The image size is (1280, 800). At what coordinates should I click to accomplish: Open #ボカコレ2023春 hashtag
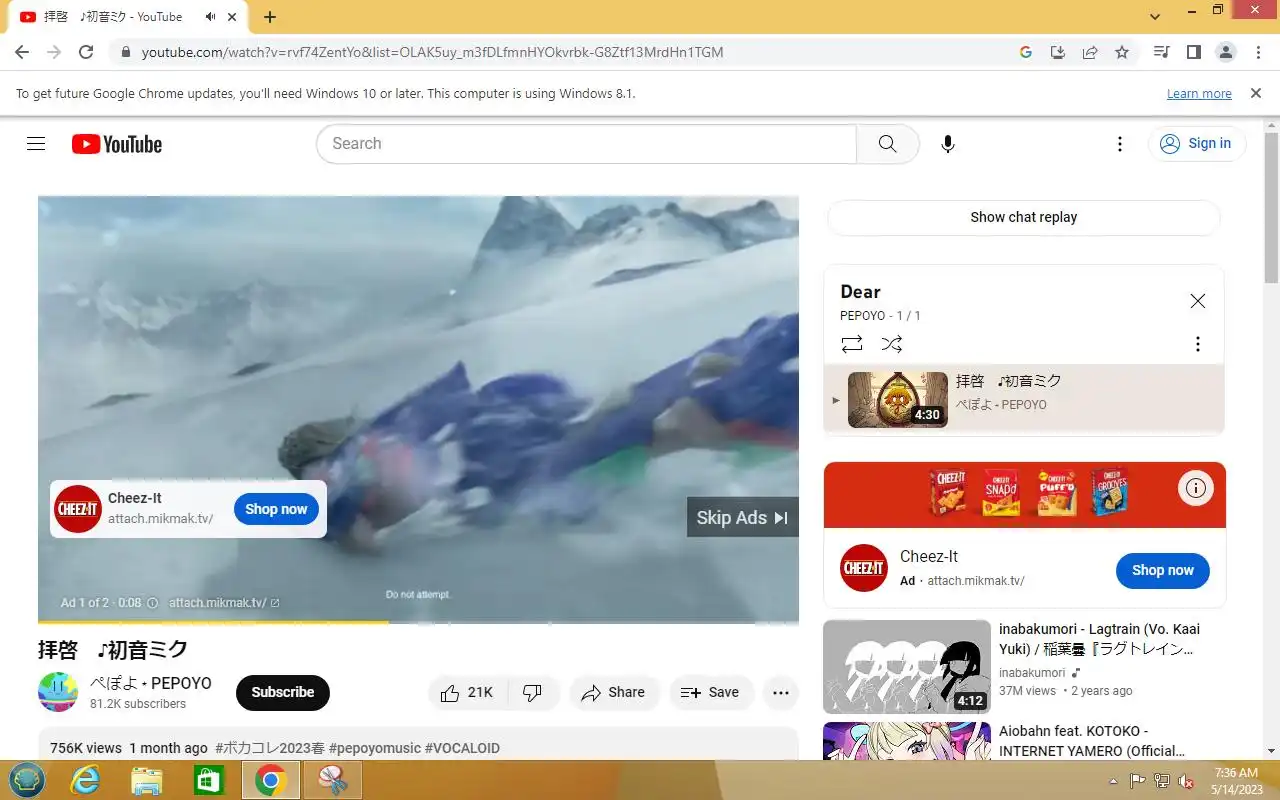point(270,748)
